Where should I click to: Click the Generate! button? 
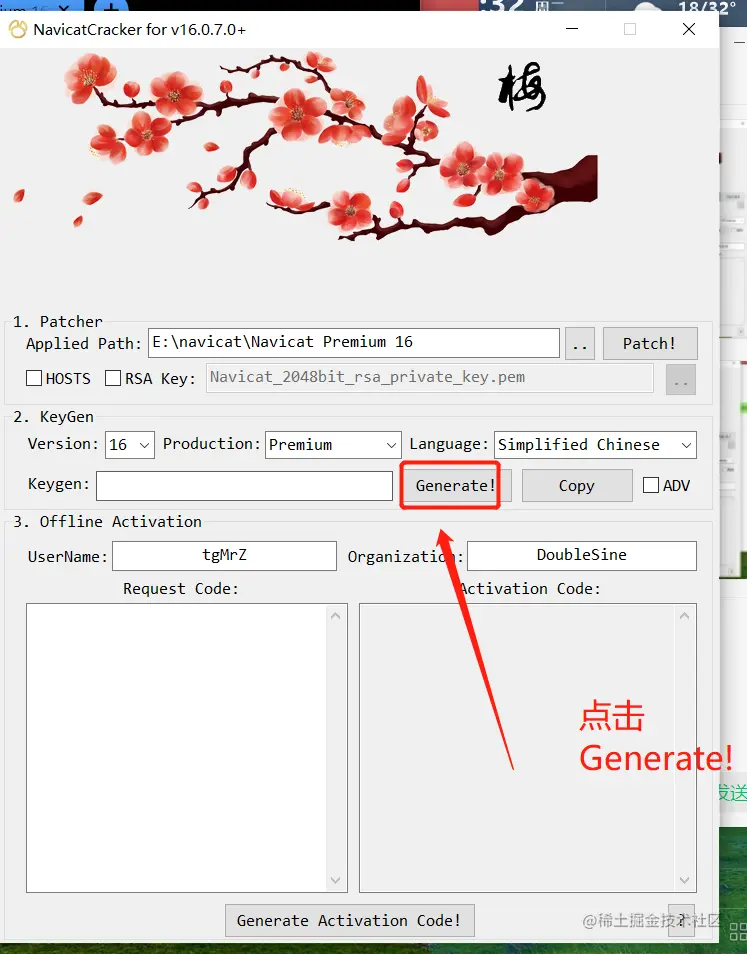[456, 486]
